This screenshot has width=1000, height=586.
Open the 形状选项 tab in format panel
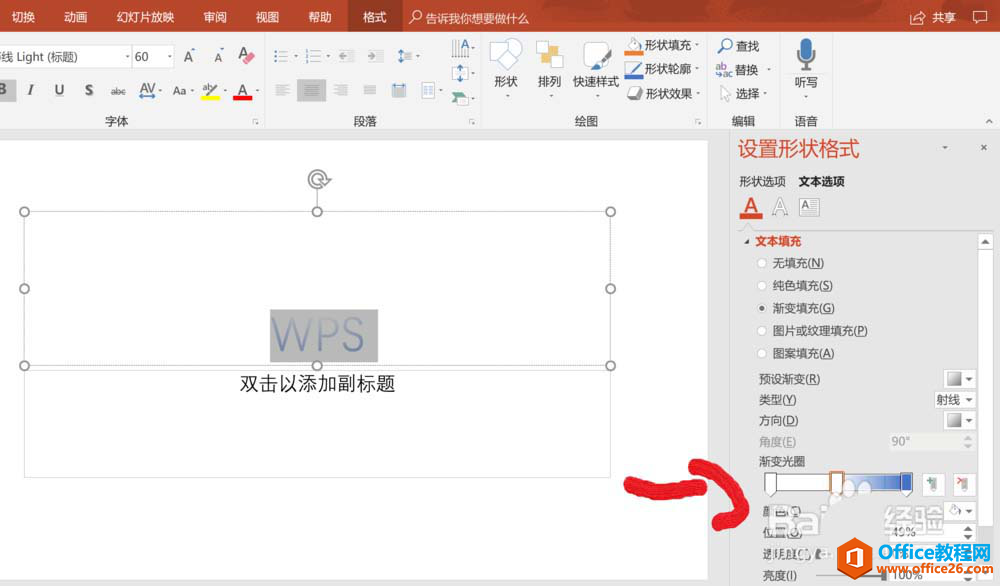(x=762, y=181)
